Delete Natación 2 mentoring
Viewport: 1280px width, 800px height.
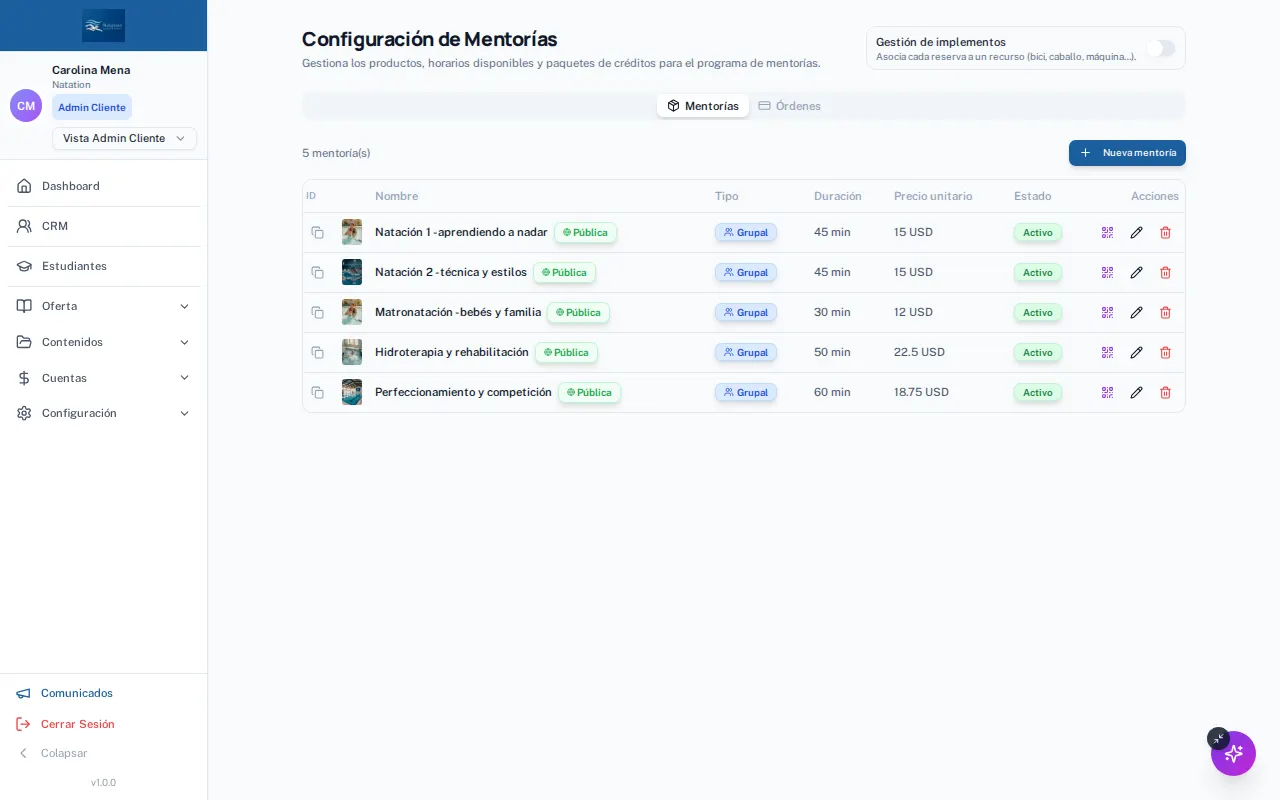point(1165,272)
